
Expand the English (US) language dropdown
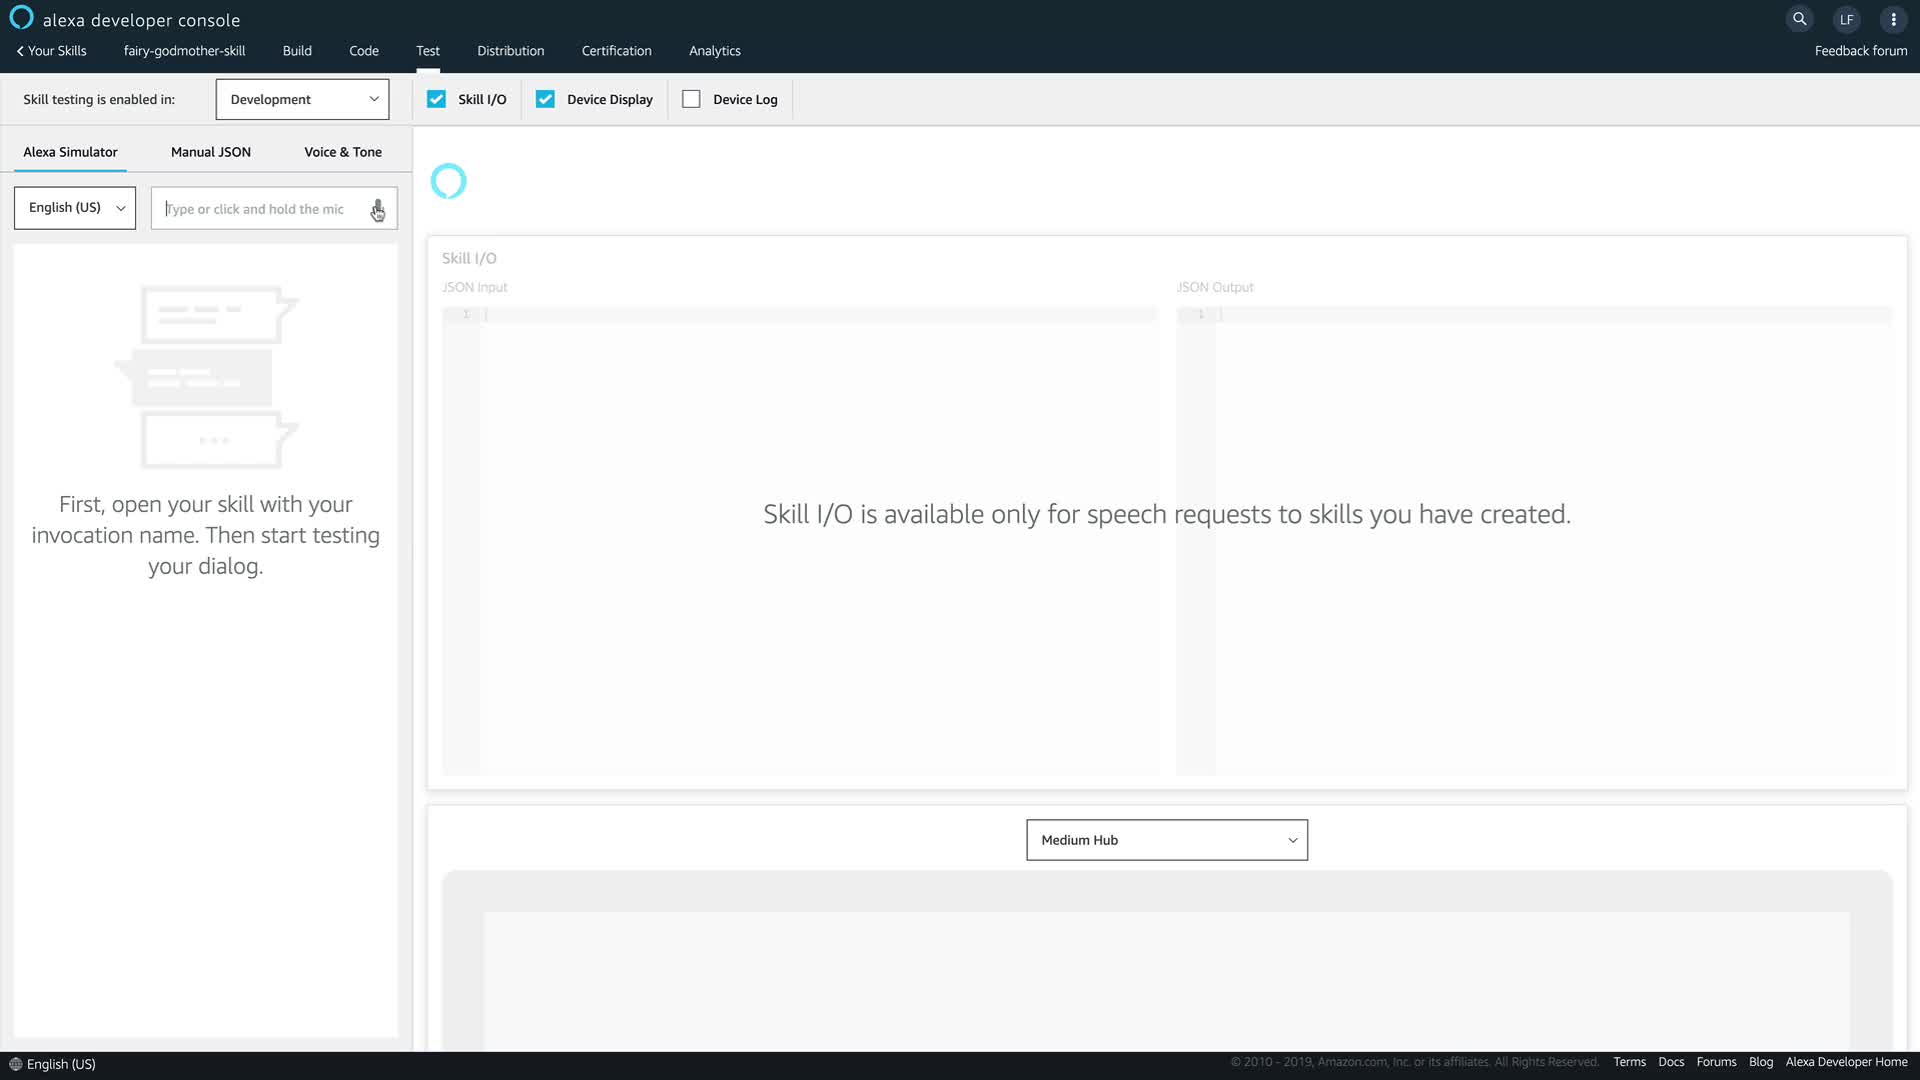pos(75,208)
